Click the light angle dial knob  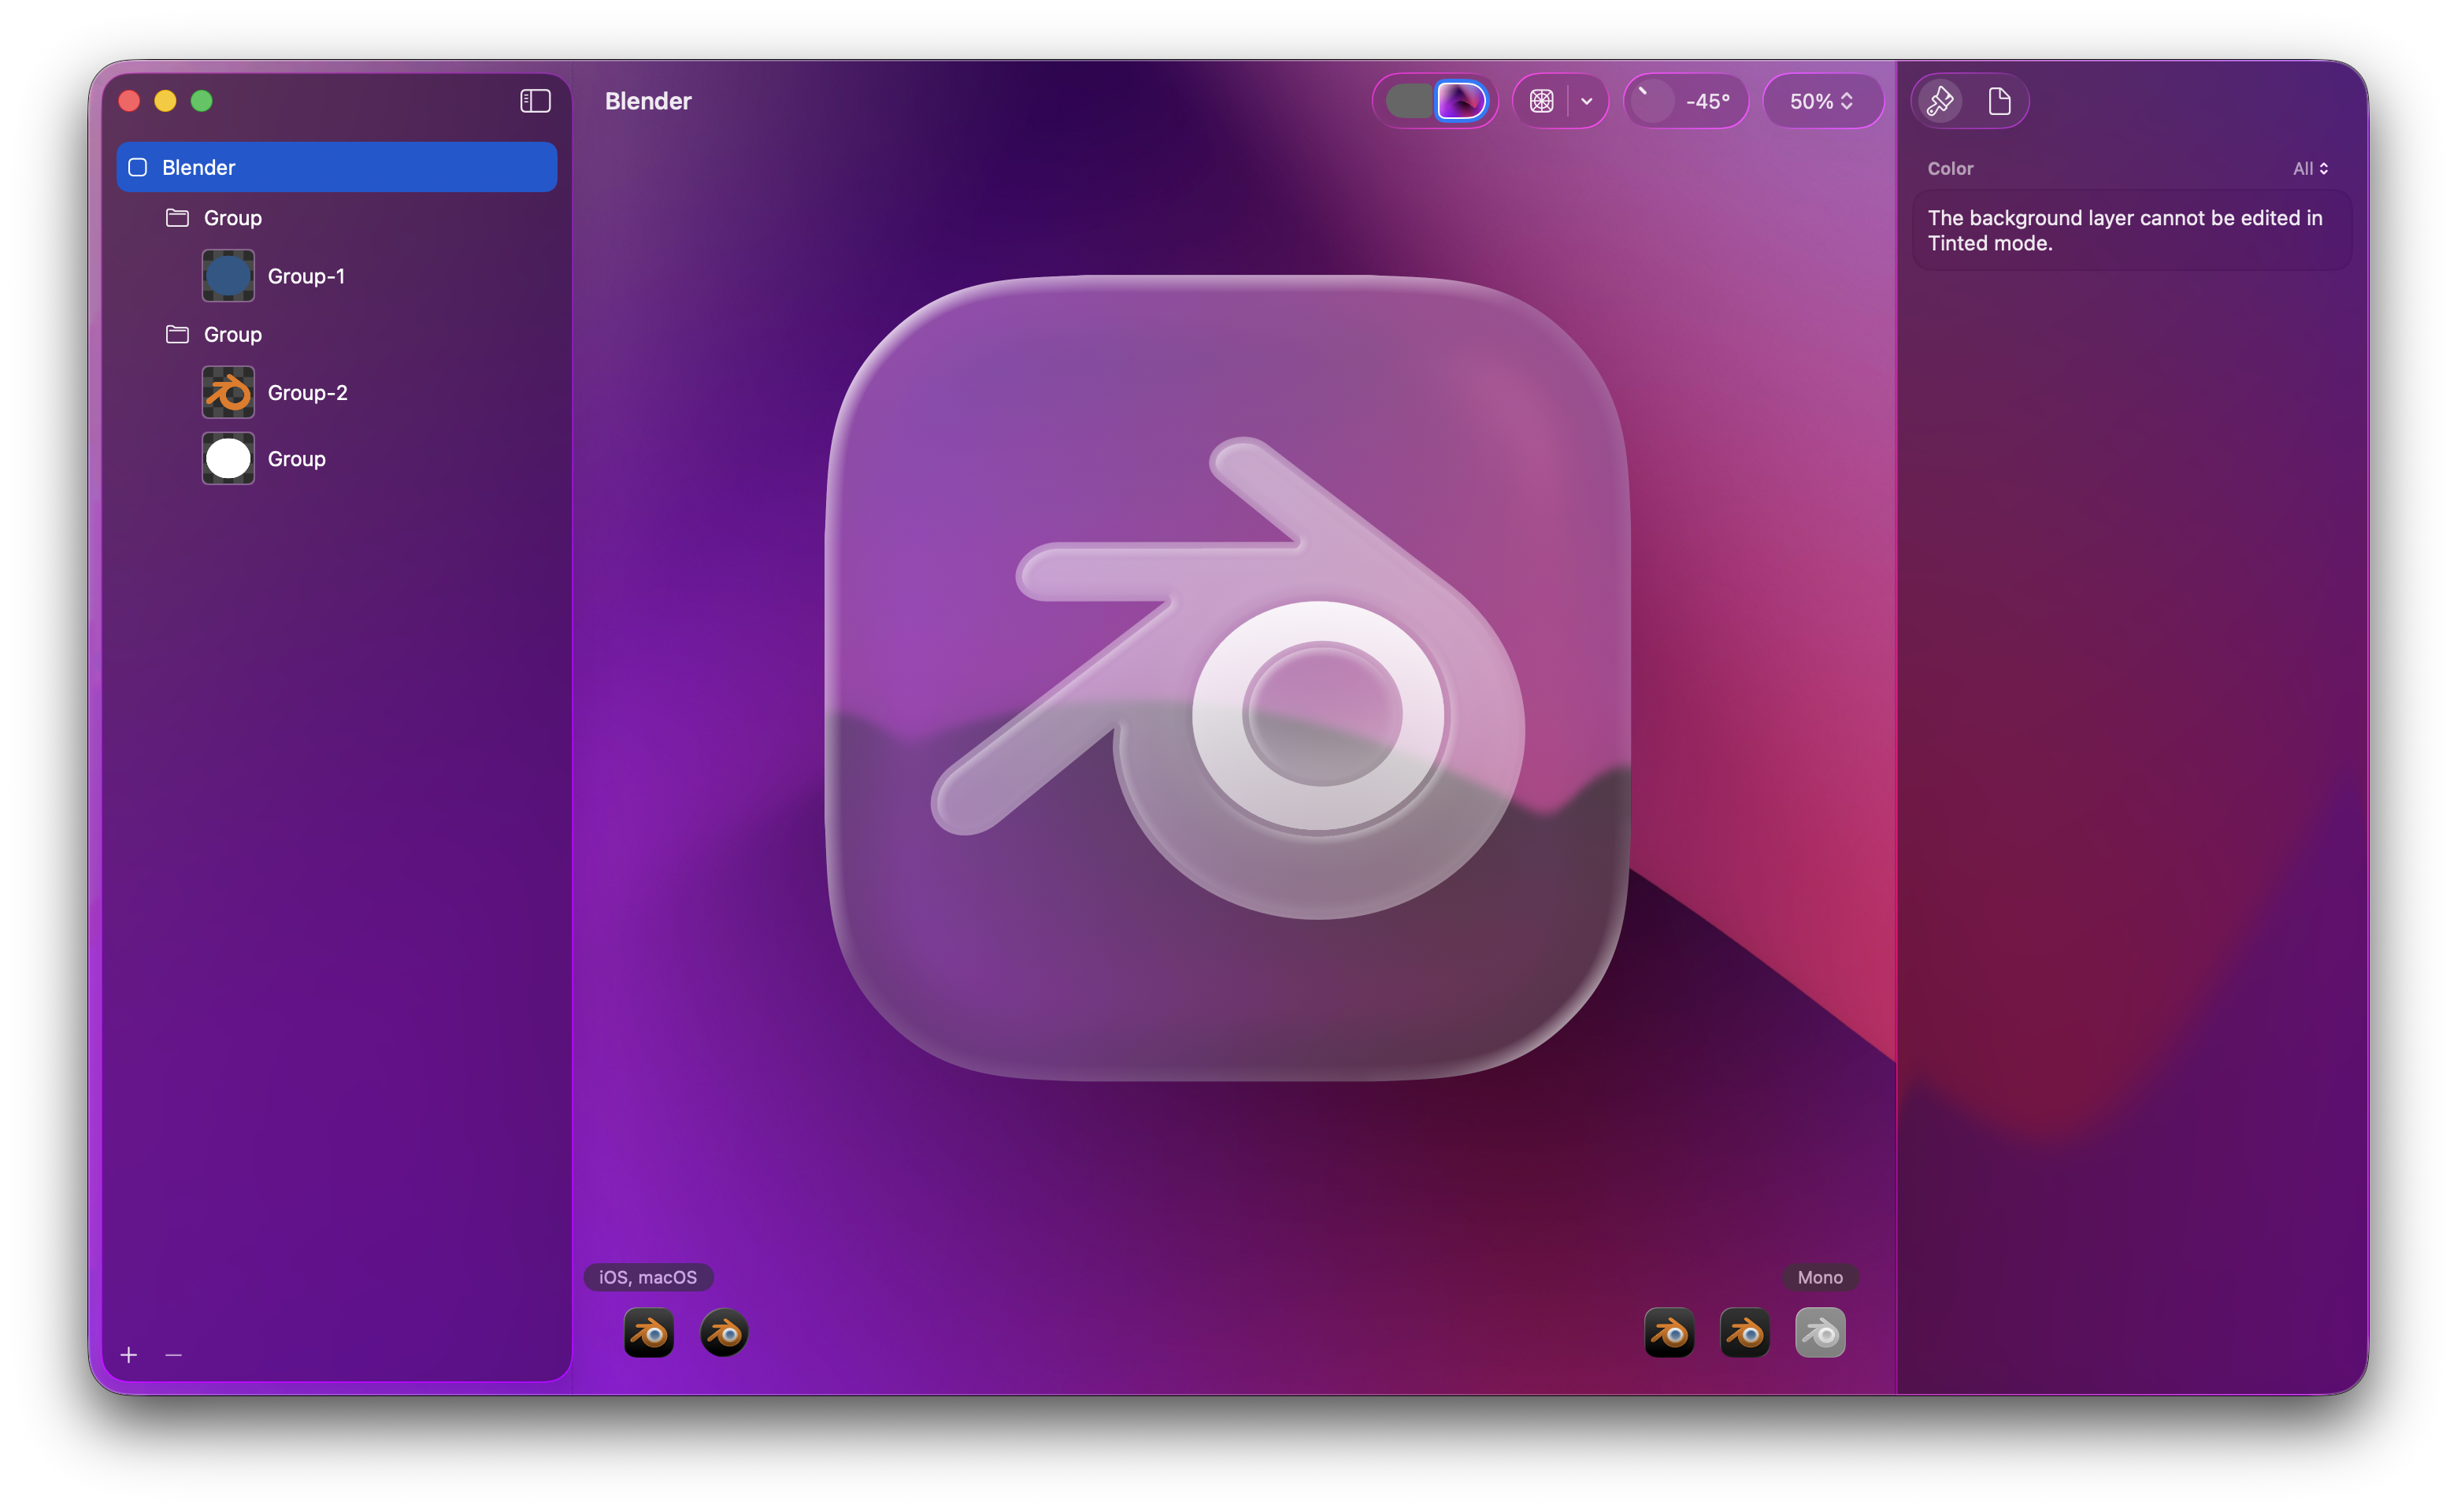pyautogui.click(x=1651, y=101)
